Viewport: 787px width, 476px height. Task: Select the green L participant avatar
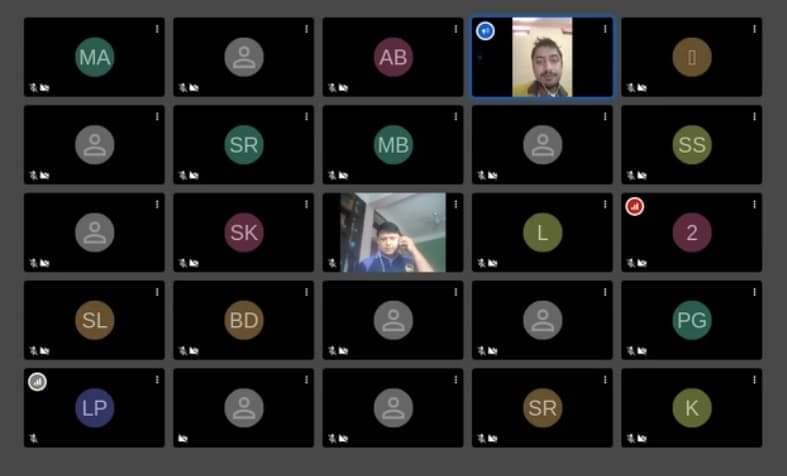click(543, 232)
